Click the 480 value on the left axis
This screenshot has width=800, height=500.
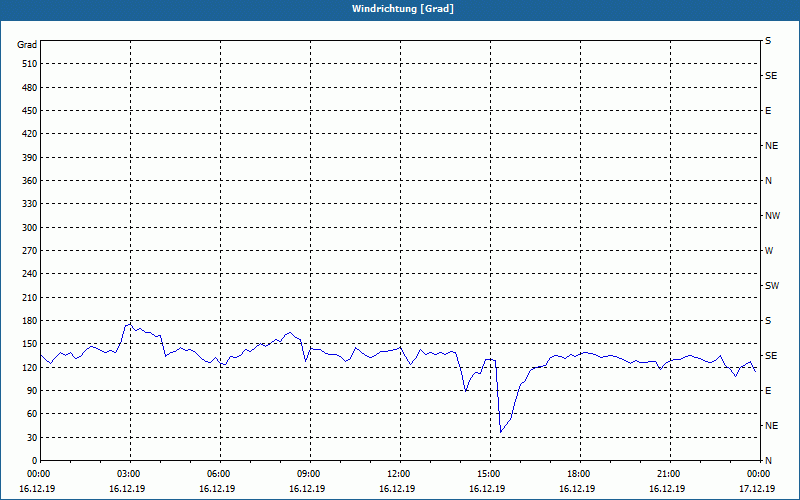[30, 87]
